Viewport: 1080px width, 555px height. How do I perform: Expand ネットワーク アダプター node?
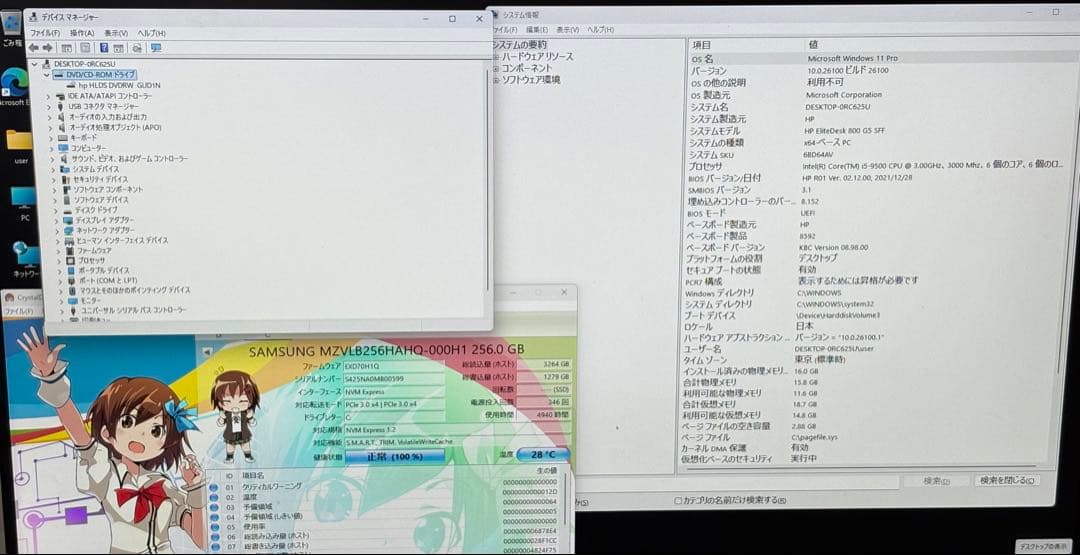57,230
